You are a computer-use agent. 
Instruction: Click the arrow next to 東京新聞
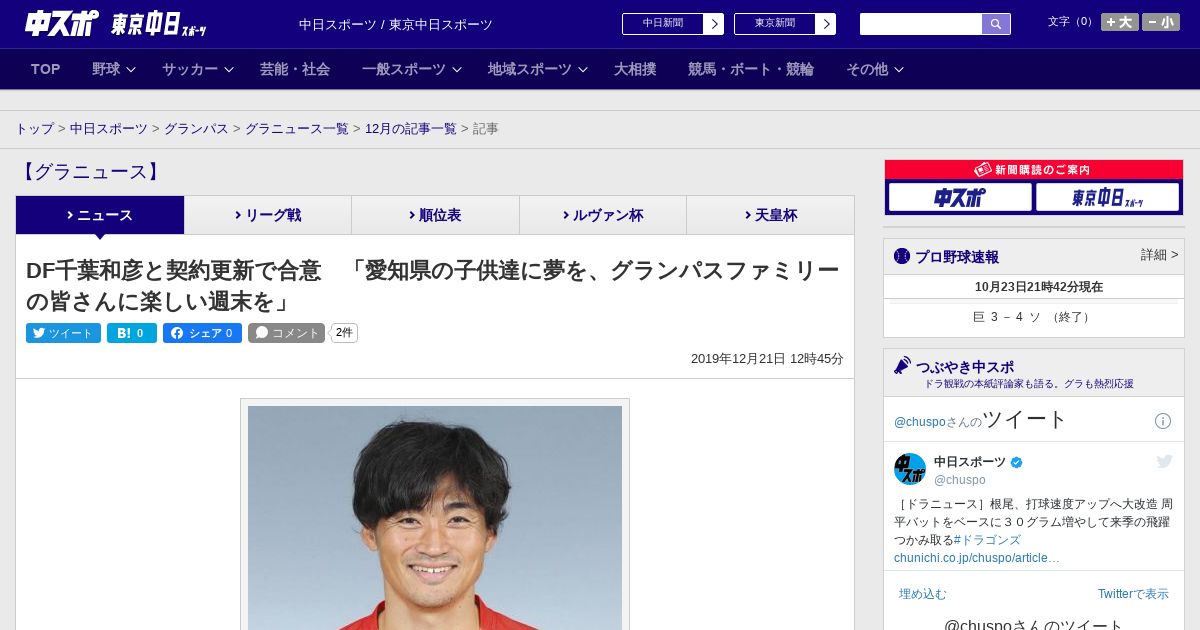[825, 24]
